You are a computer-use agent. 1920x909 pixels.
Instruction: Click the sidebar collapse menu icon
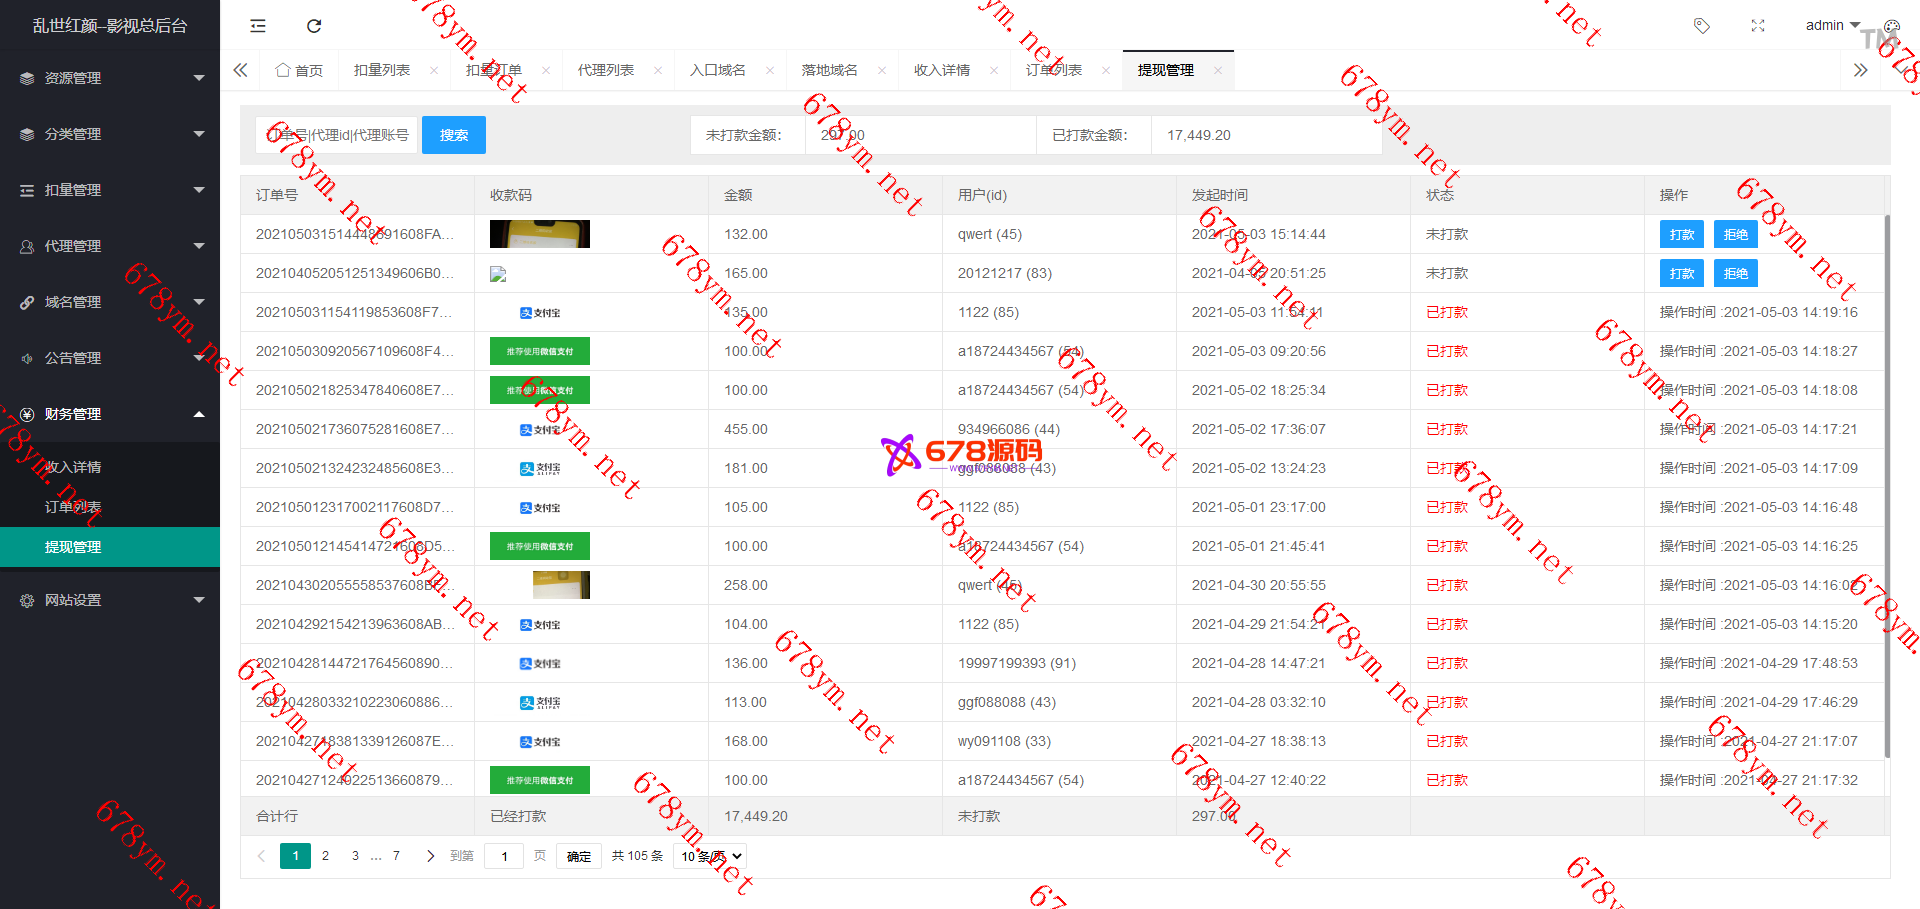258,26
